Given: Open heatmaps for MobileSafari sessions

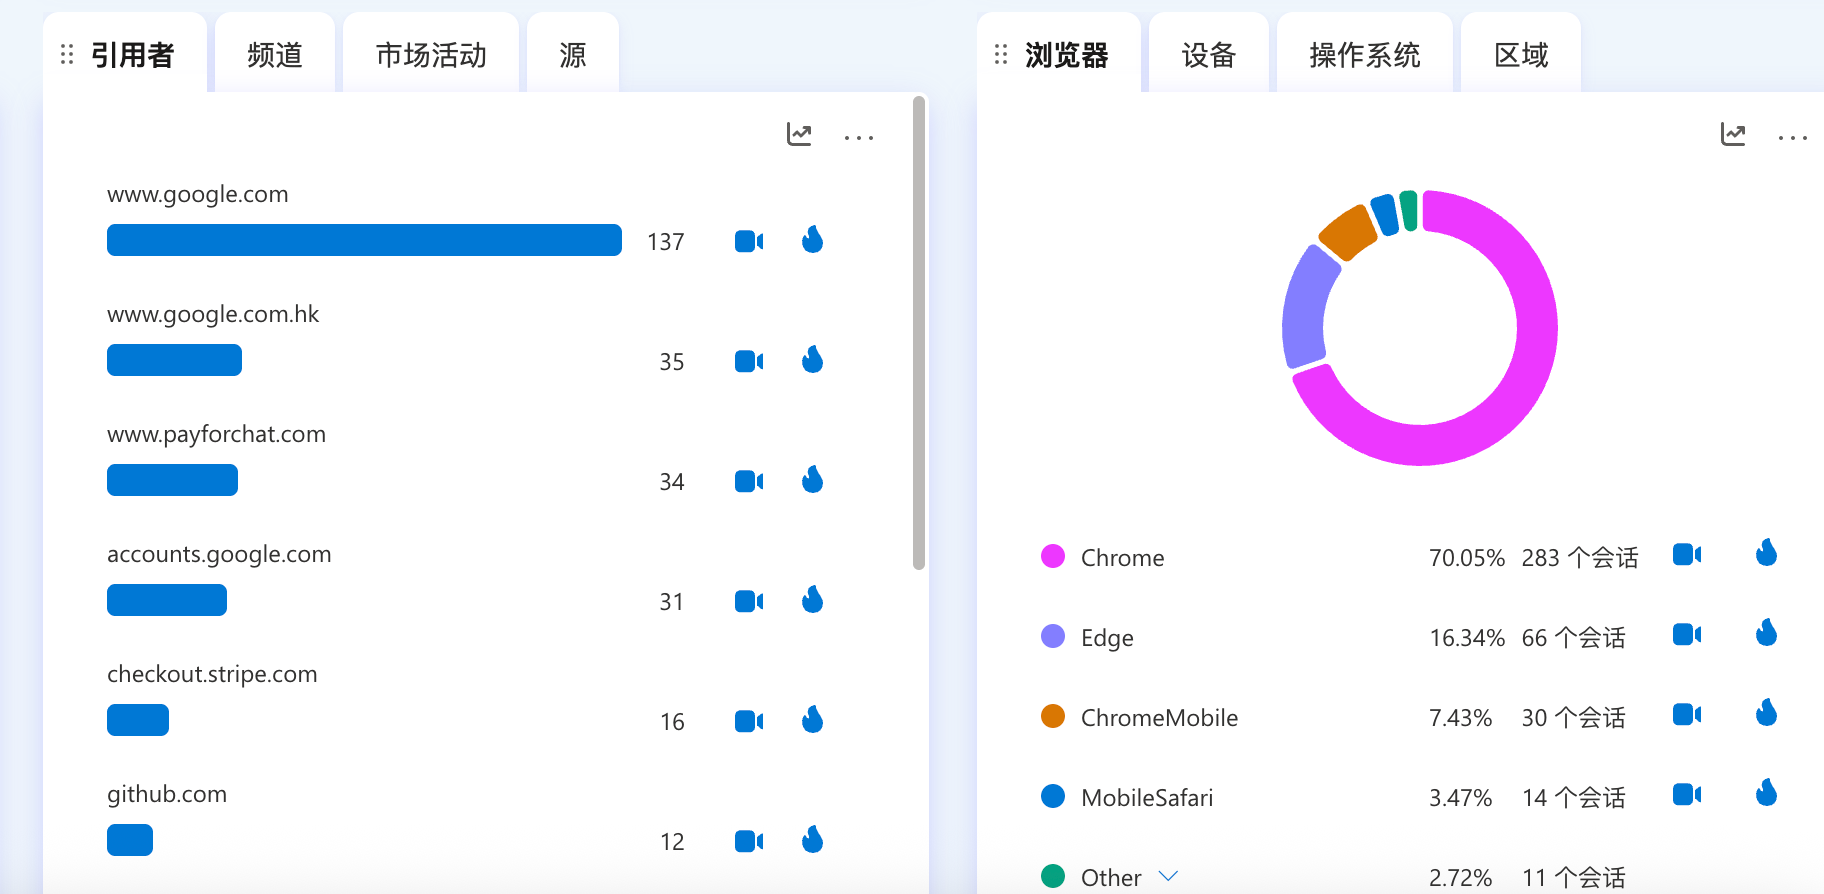Looking at the screenshot, I should [x=1767, y=793].
